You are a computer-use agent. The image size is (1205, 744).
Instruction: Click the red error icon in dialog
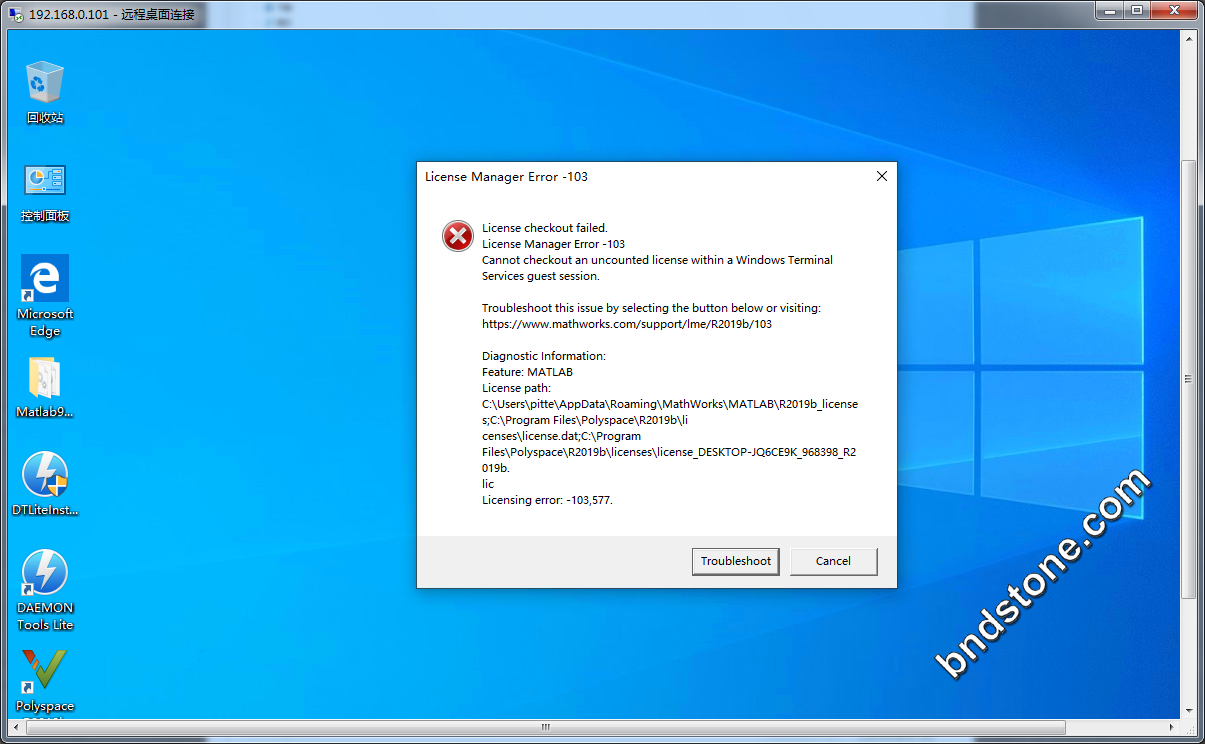click(458, 237)
